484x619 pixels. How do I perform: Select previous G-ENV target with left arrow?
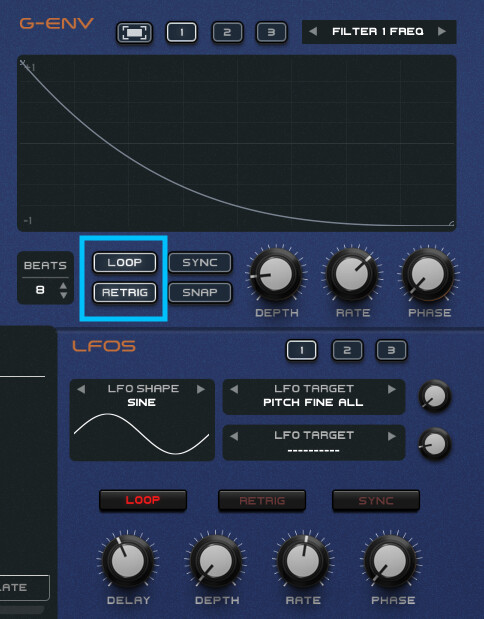[313, 32]
